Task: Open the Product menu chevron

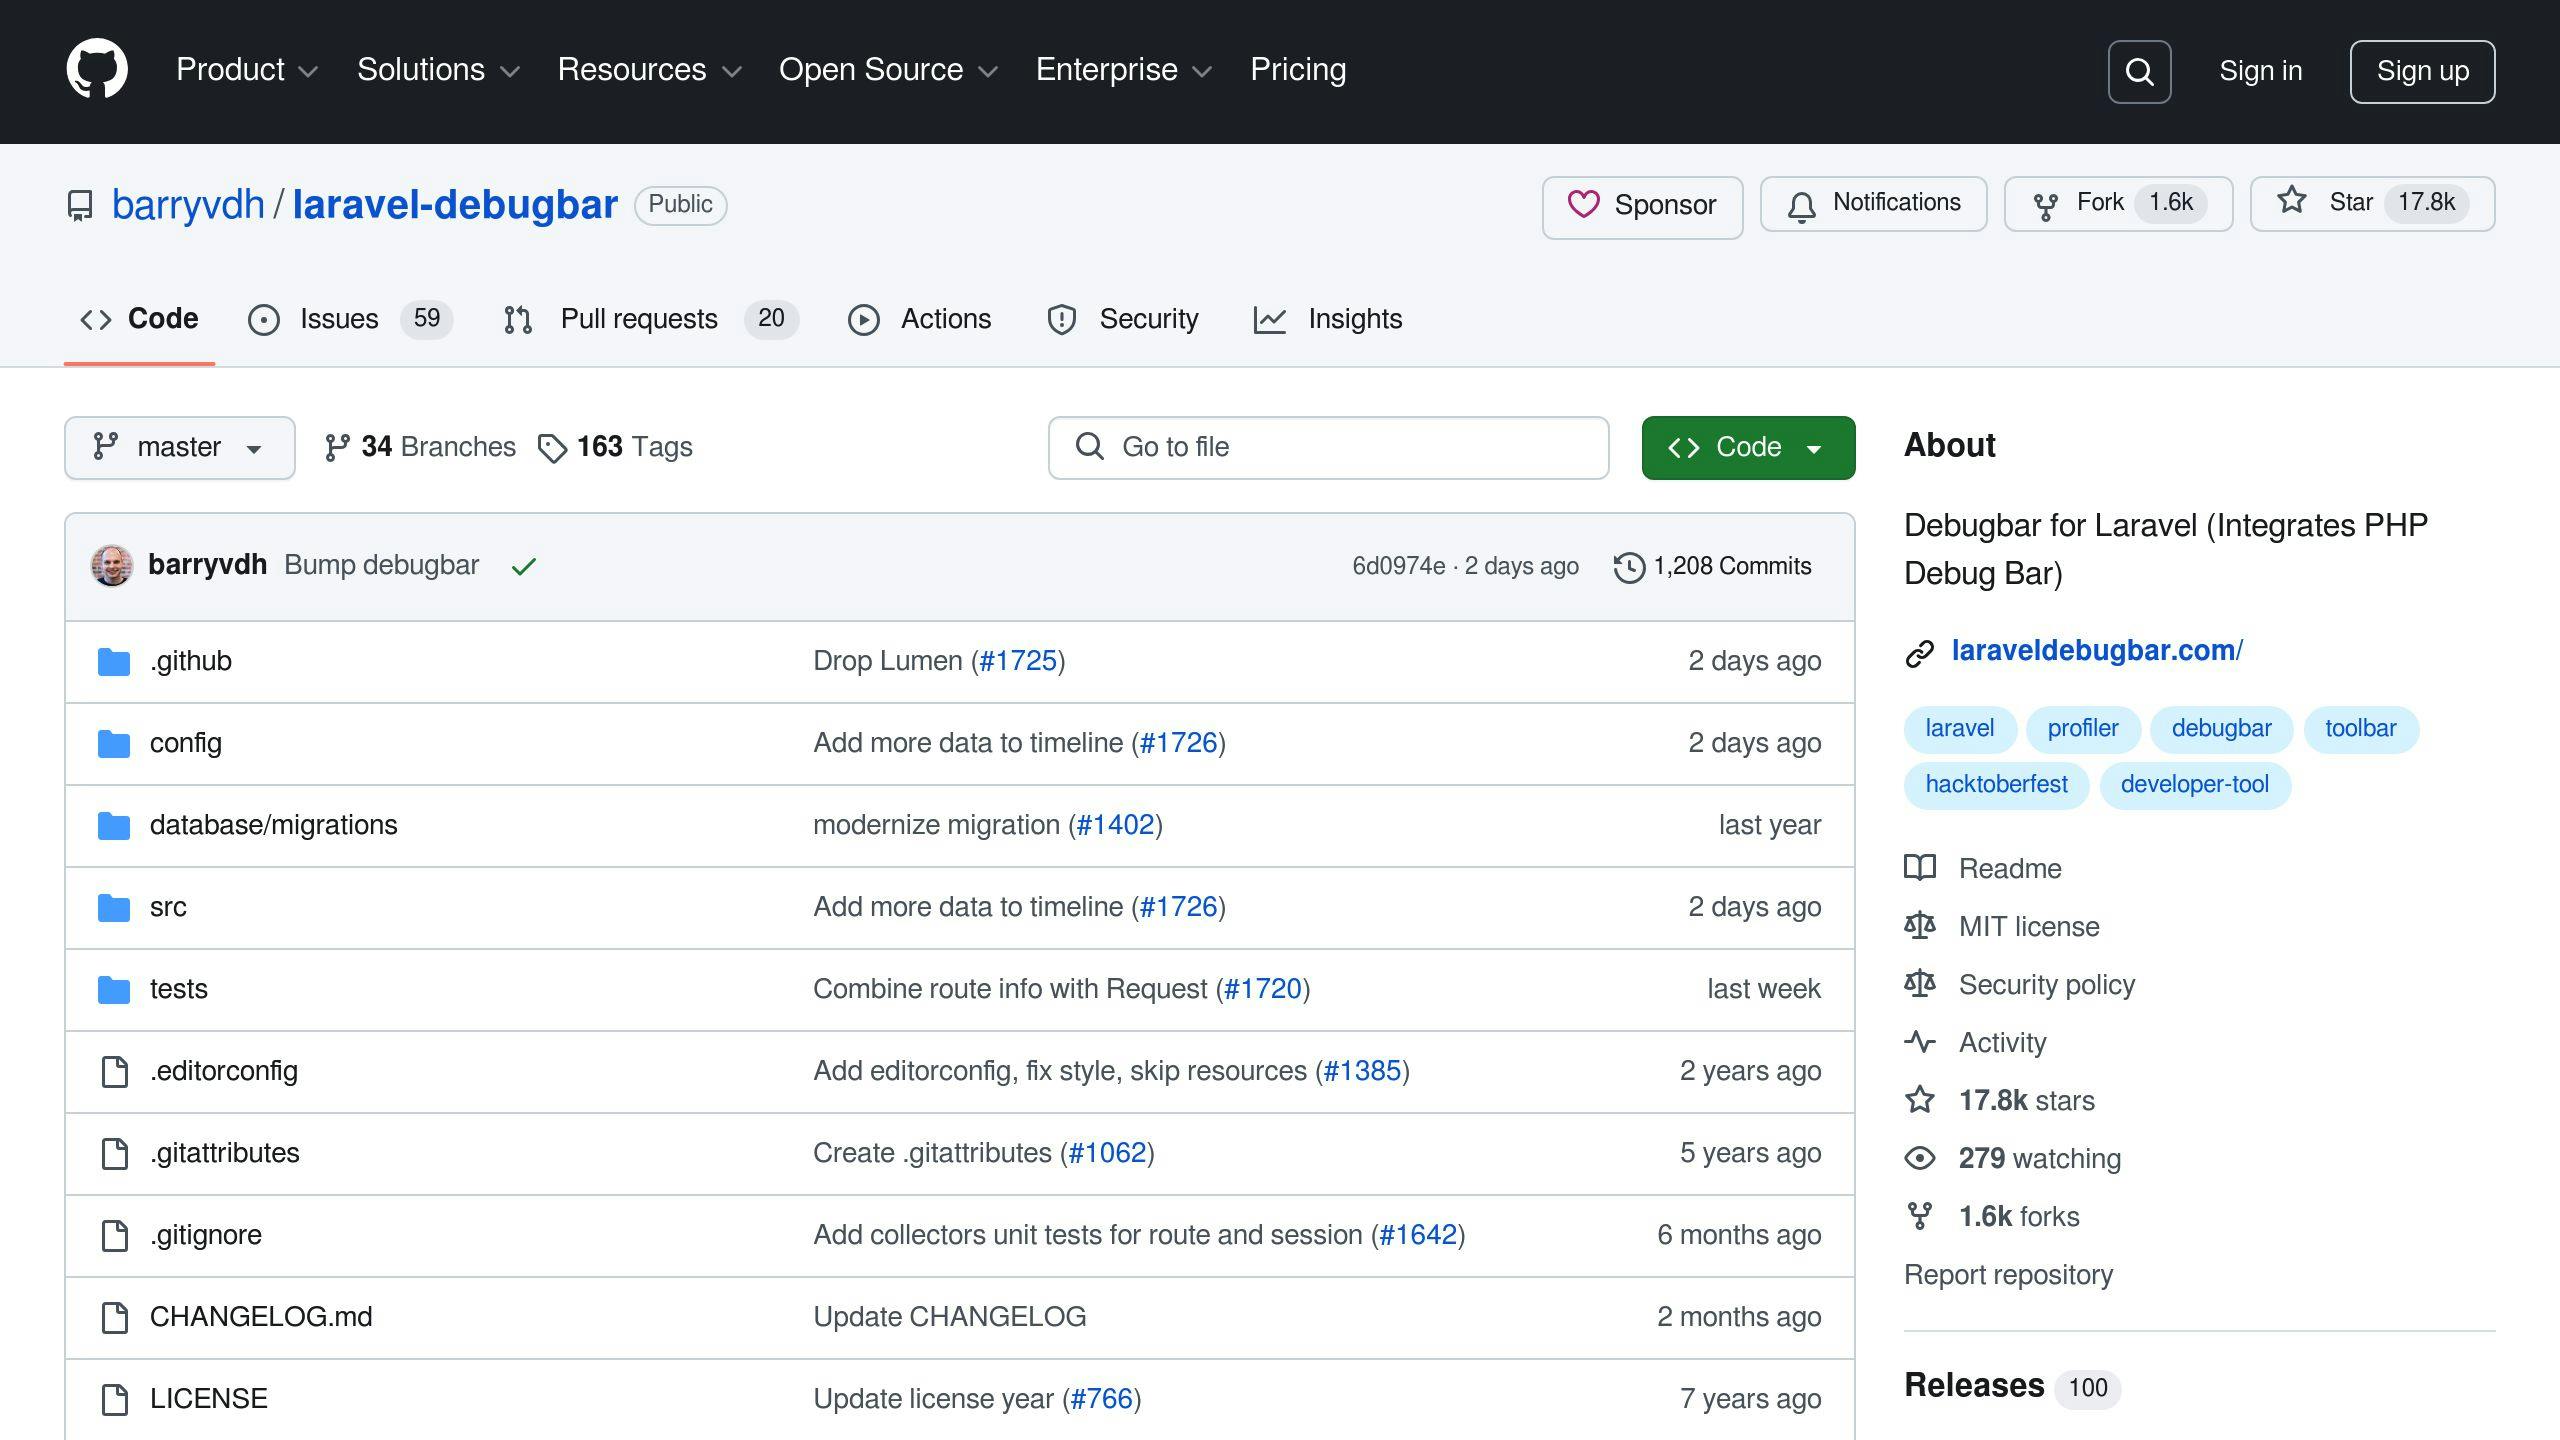Action: 308,71
